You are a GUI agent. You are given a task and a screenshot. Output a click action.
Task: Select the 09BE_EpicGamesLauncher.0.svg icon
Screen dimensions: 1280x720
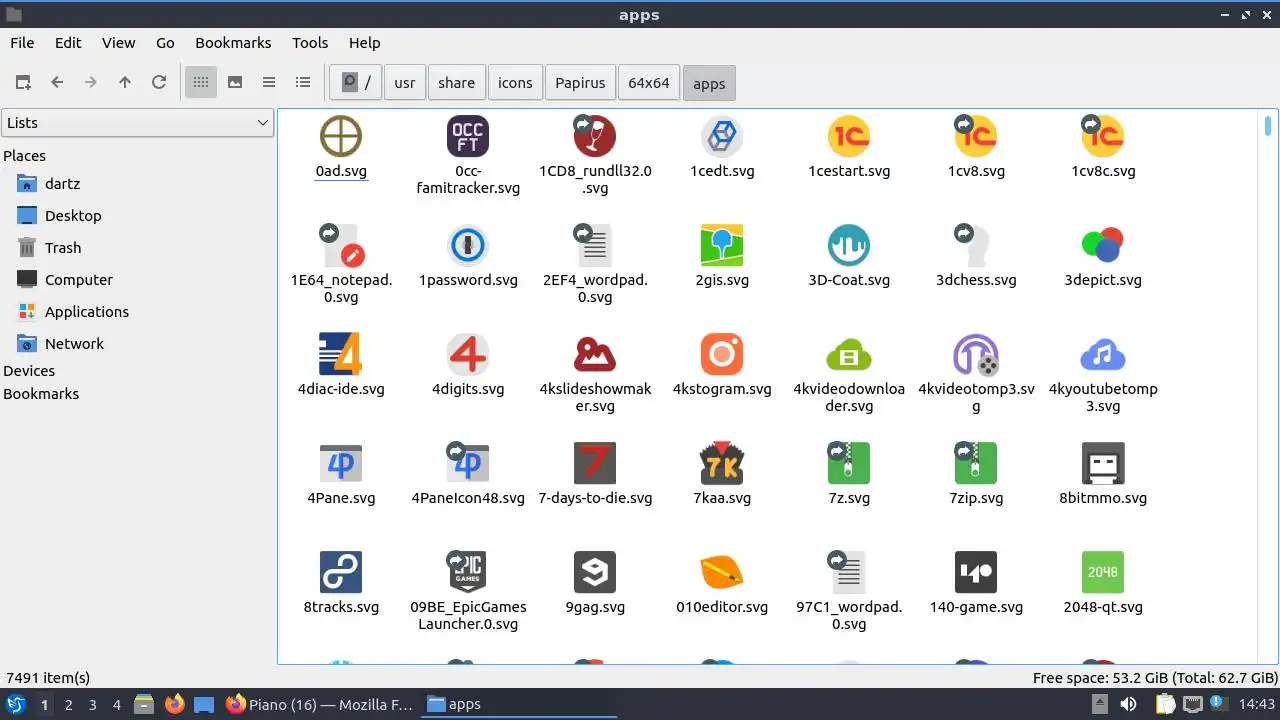(x=468, y=572)
